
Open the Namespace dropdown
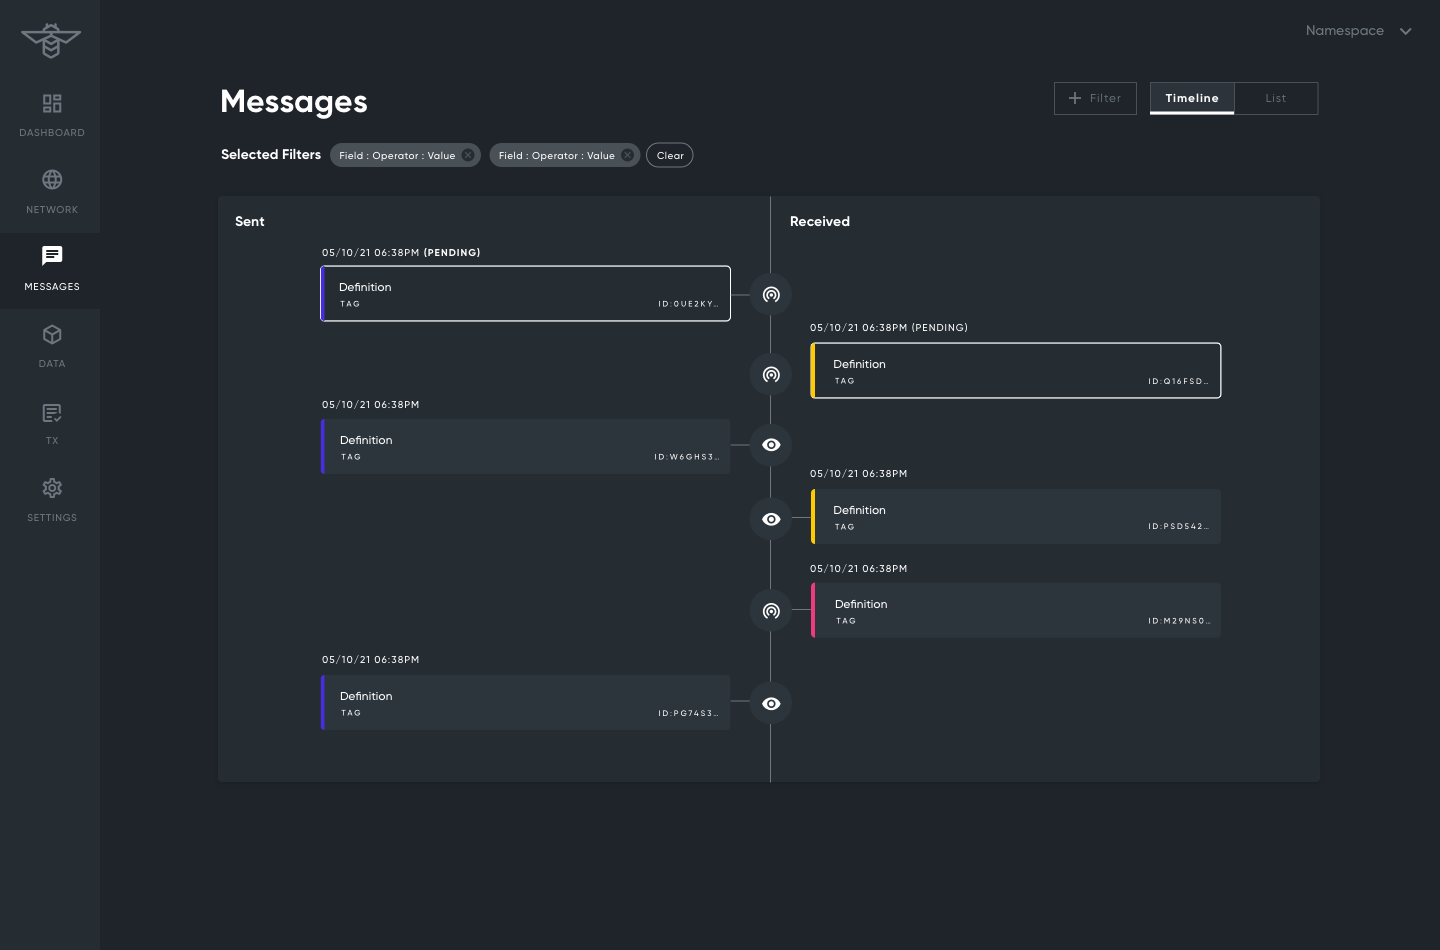(1356, 30)
